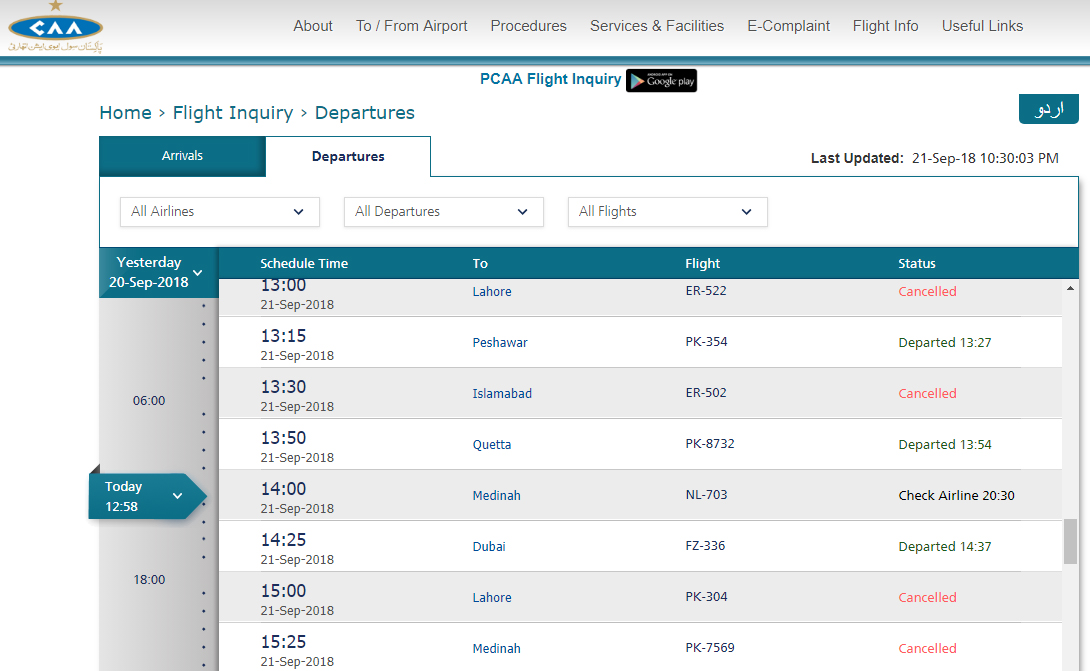The width and height of the screenshot is (1090, 671).
Task: Click the 13:50 schedule time
Action: pyautogui.click(x=283, y=438)
